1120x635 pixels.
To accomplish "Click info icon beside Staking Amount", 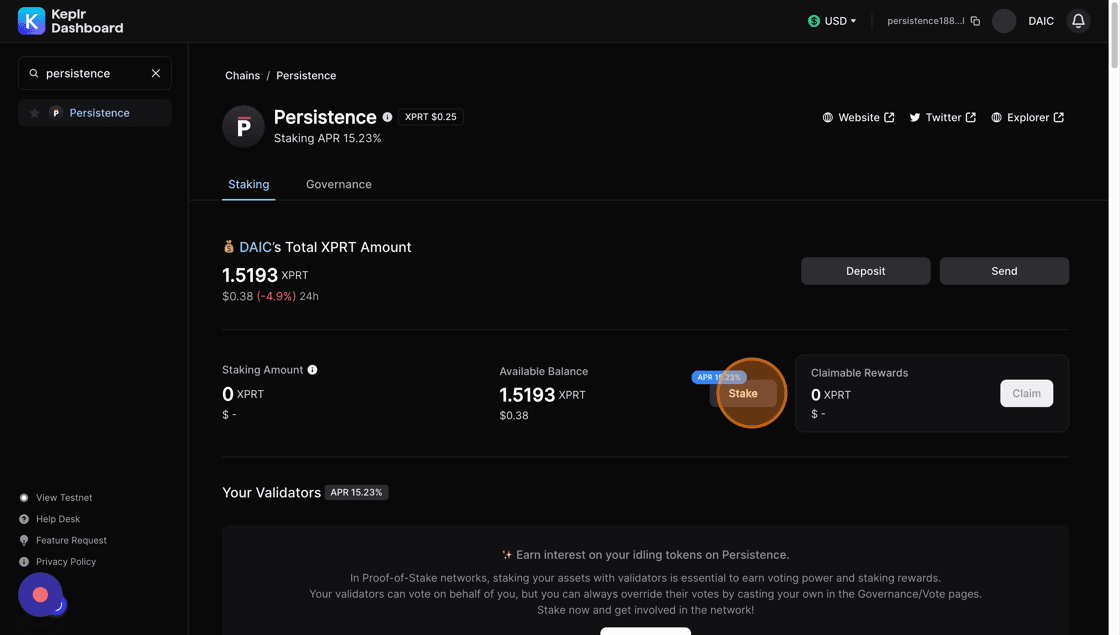I will pyautogui.click(x=312, y=370).
